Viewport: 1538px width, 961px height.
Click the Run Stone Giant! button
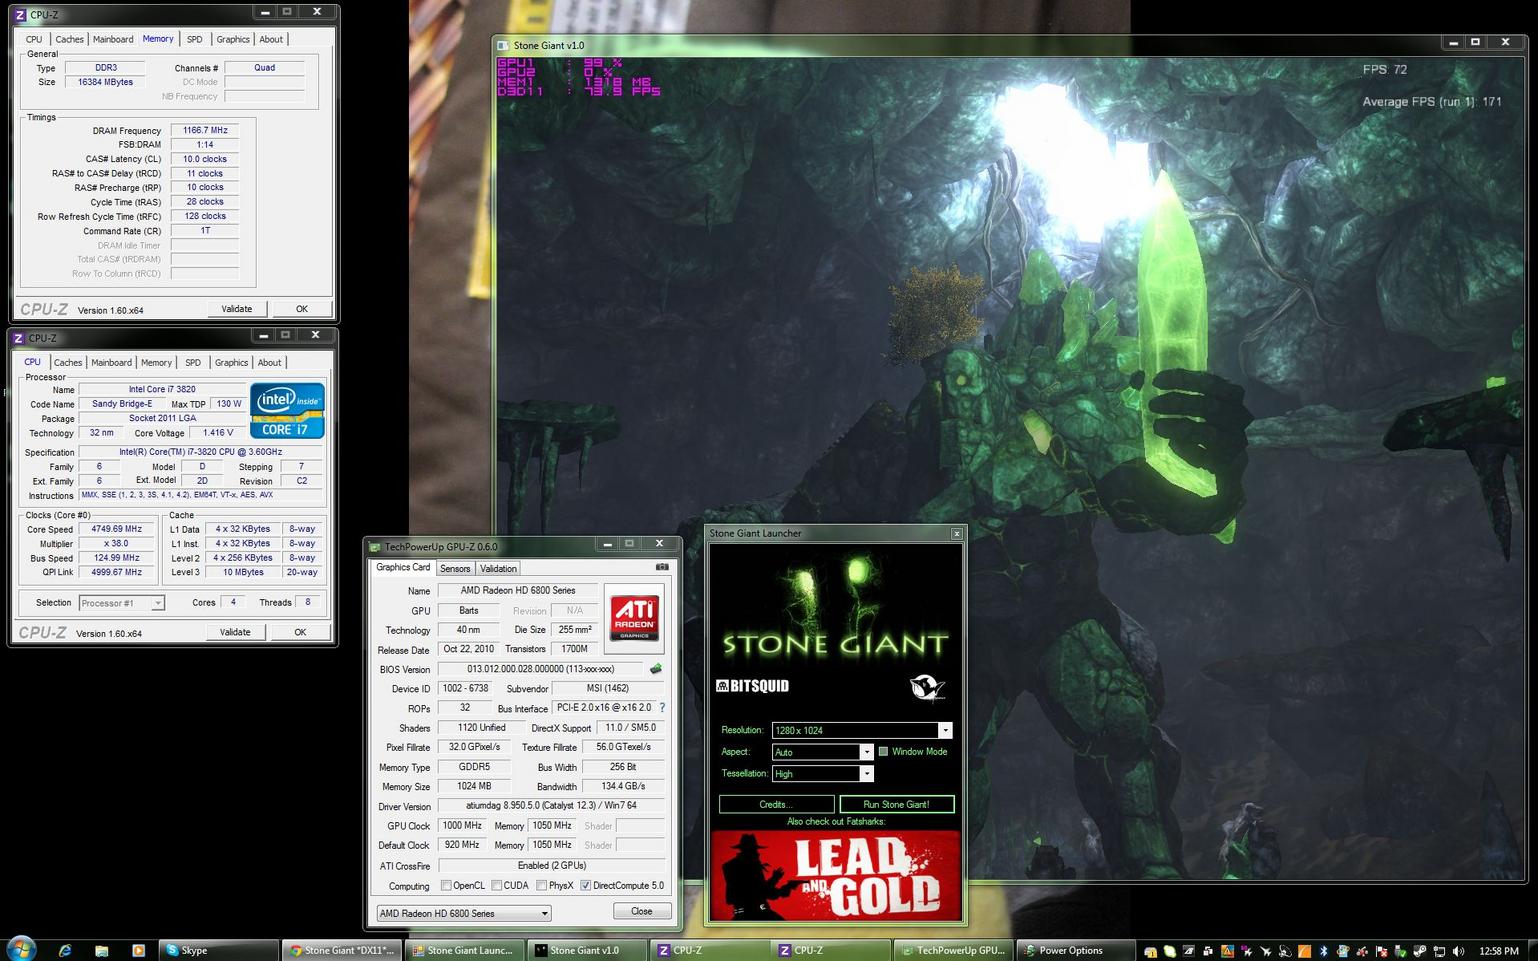tap(896, 804)
